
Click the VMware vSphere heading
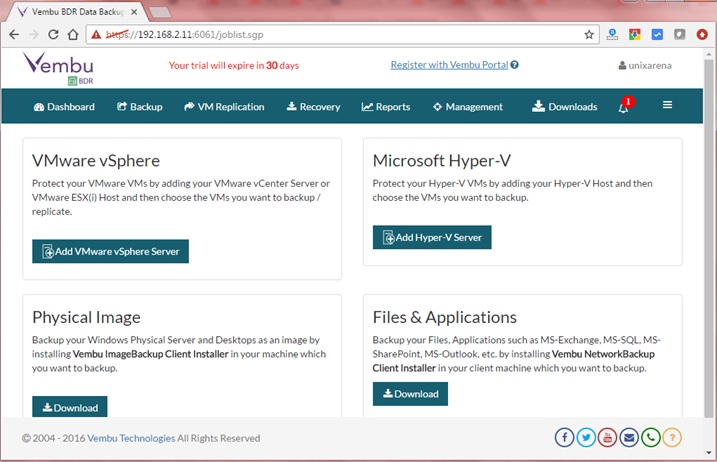pyautogui.click(x=96, y=161)
